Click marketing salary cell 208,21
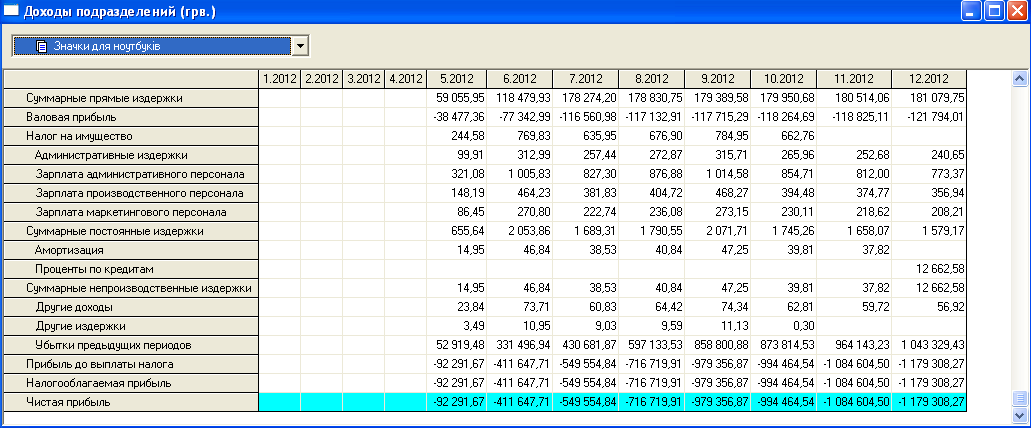This screenshot has width=1031, height=428. point(929,212)
